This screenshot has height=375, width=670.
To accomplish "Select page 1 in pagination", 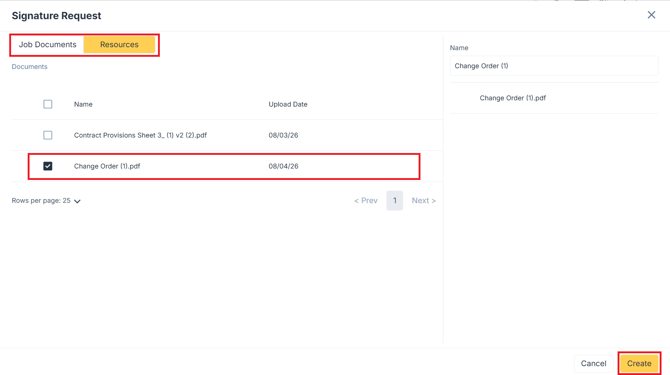I will [394, 201].
